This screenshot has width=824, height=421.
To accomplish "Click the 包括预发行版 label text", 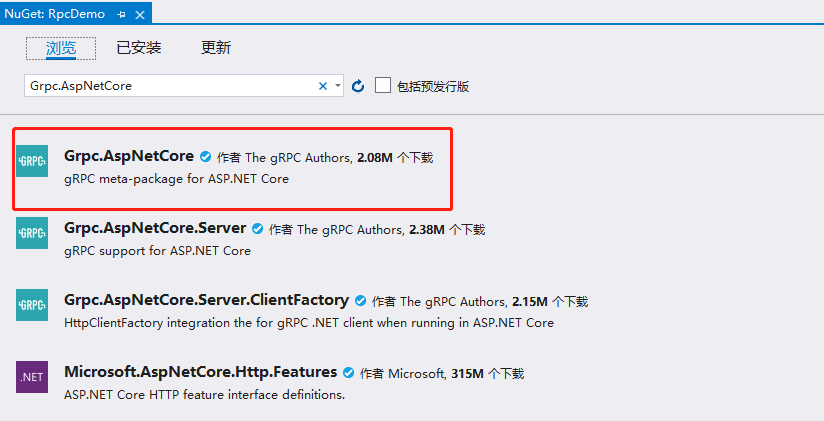I will (433, 86).
